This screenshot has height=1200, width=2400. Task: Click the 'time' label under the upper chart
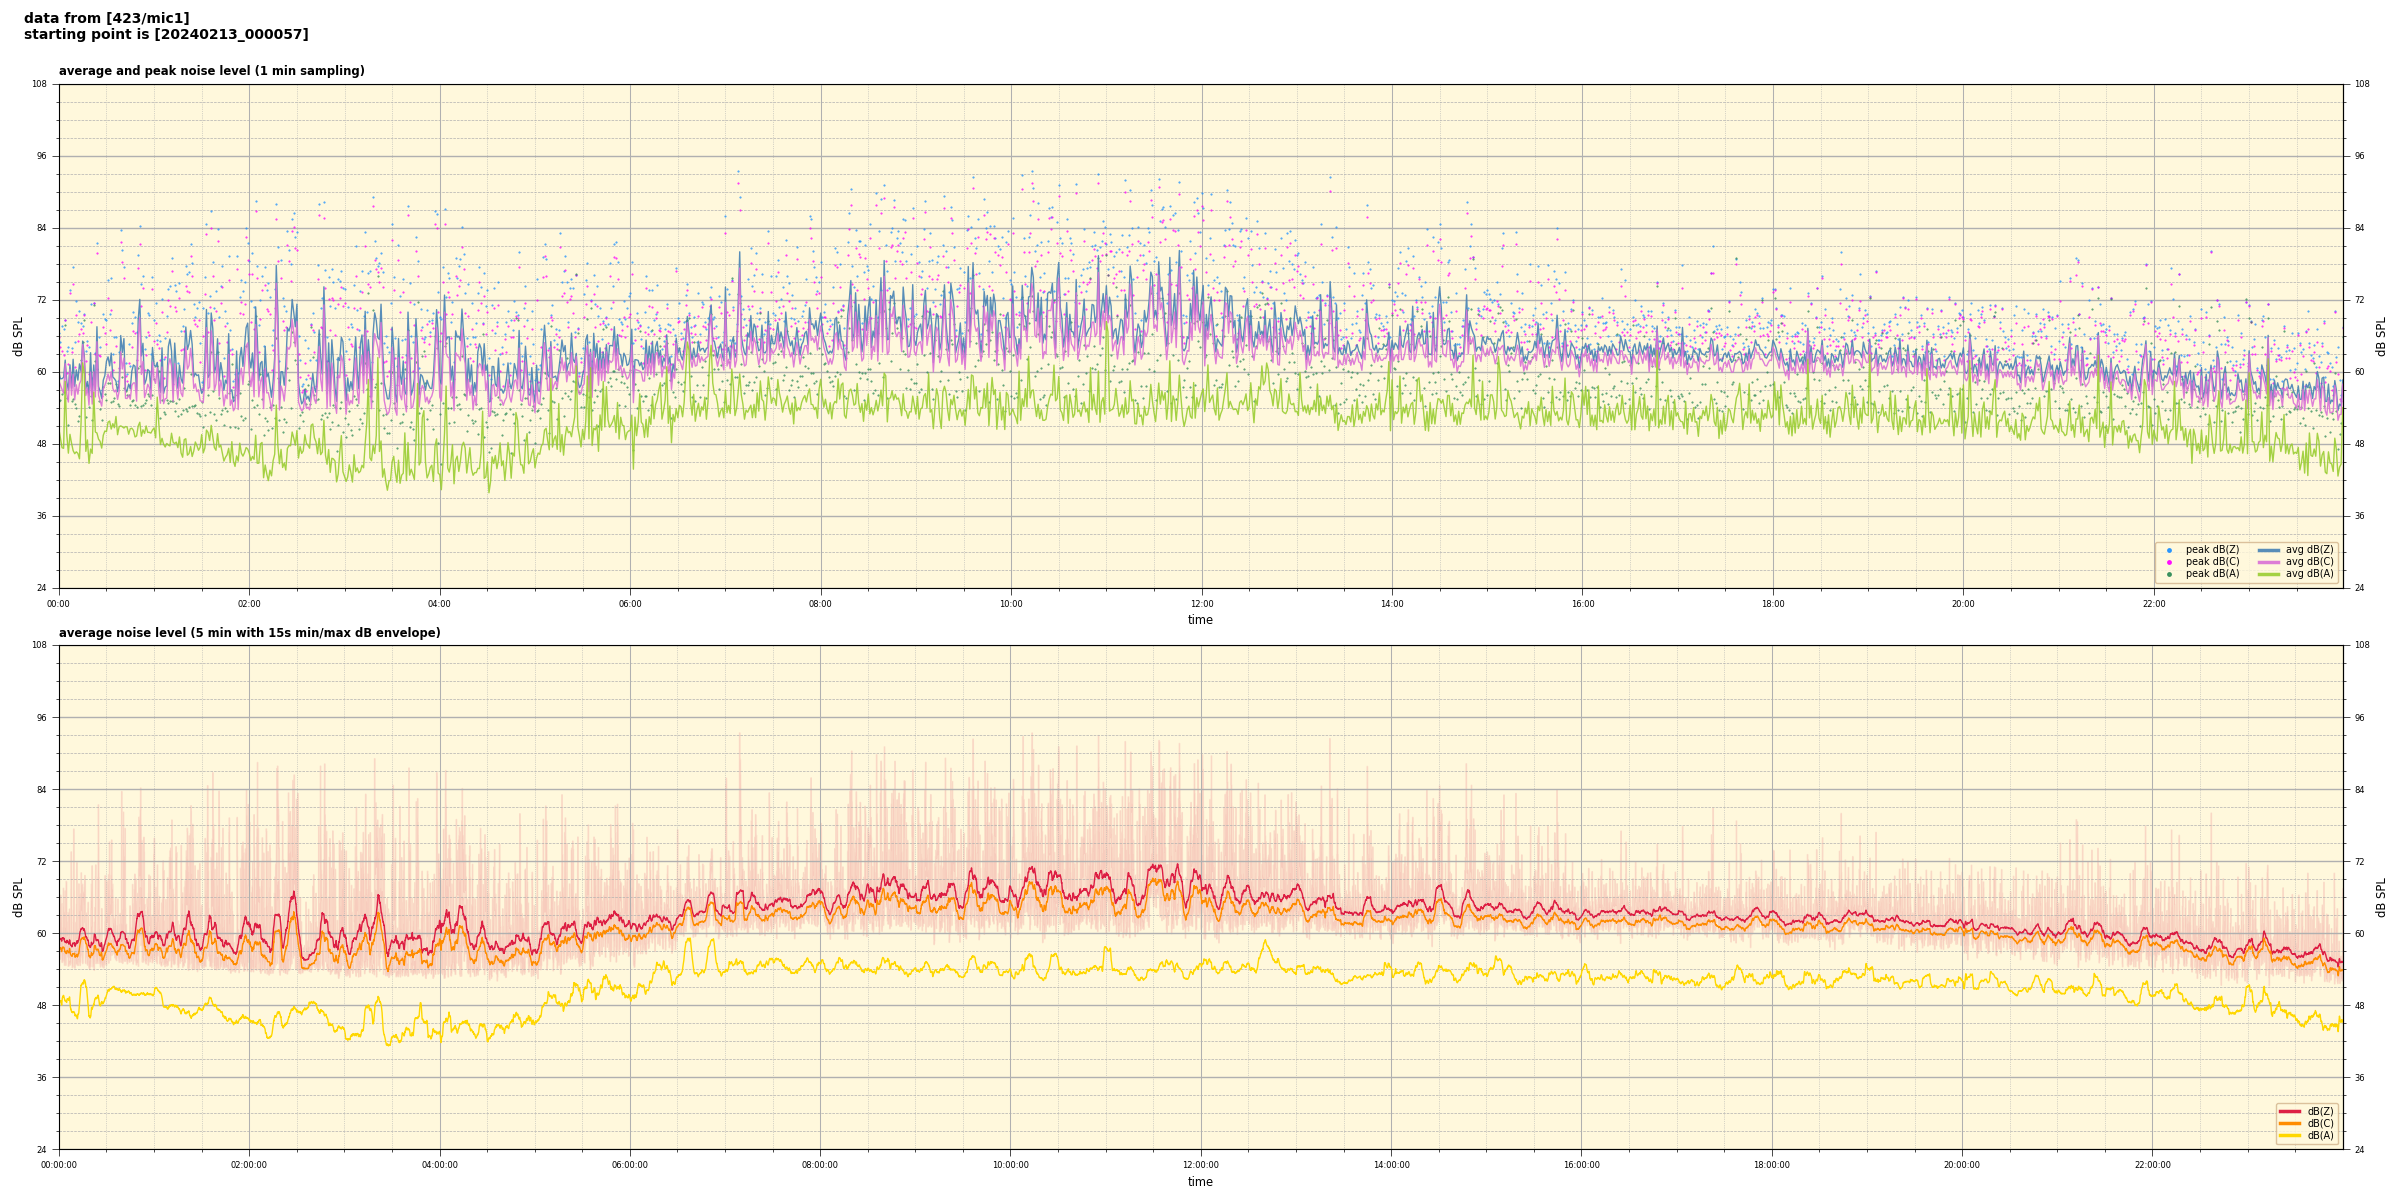point(1200,620)
